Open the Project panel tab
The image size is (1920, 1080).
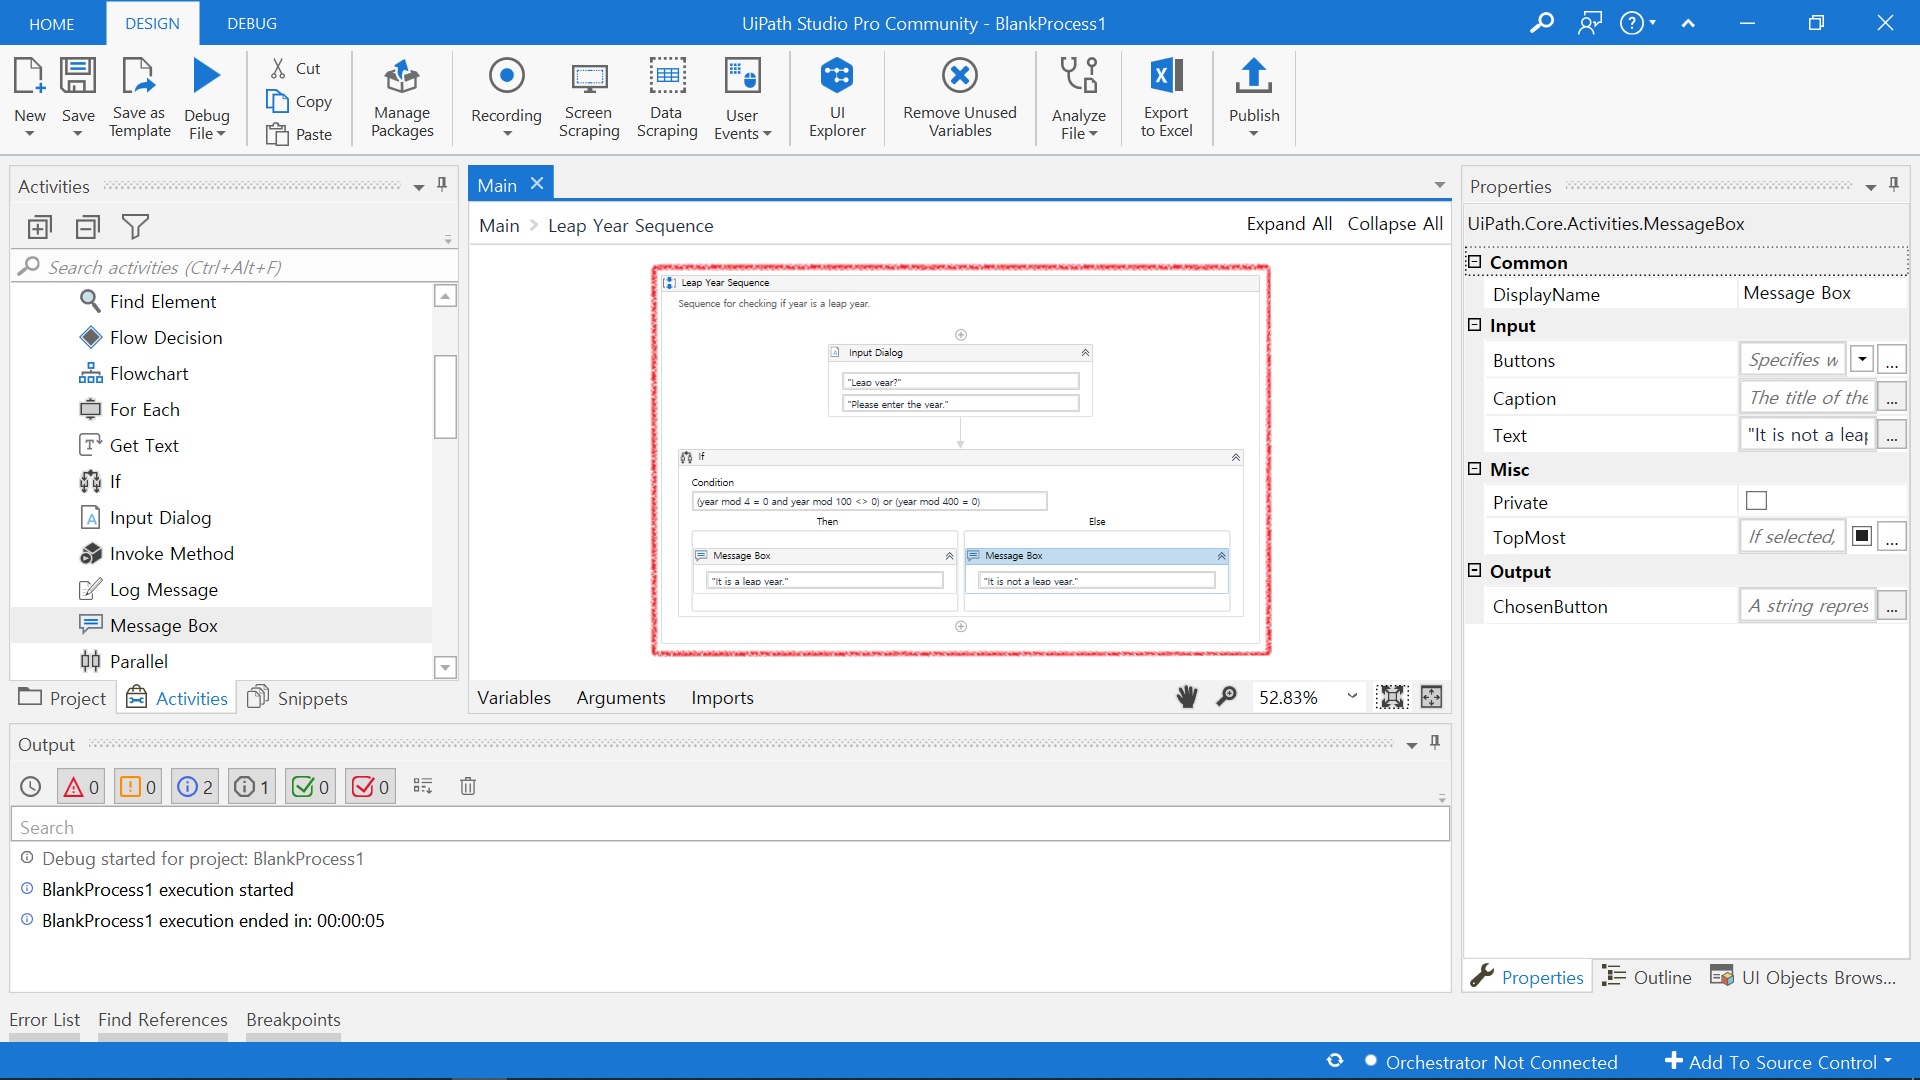click(62, 698)
